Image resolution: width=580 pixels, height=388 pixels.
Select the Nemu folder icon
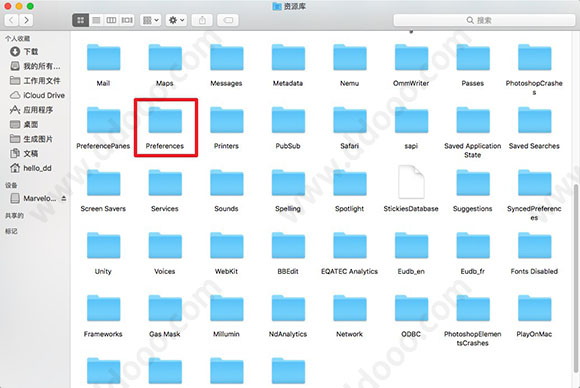point(350,57)
